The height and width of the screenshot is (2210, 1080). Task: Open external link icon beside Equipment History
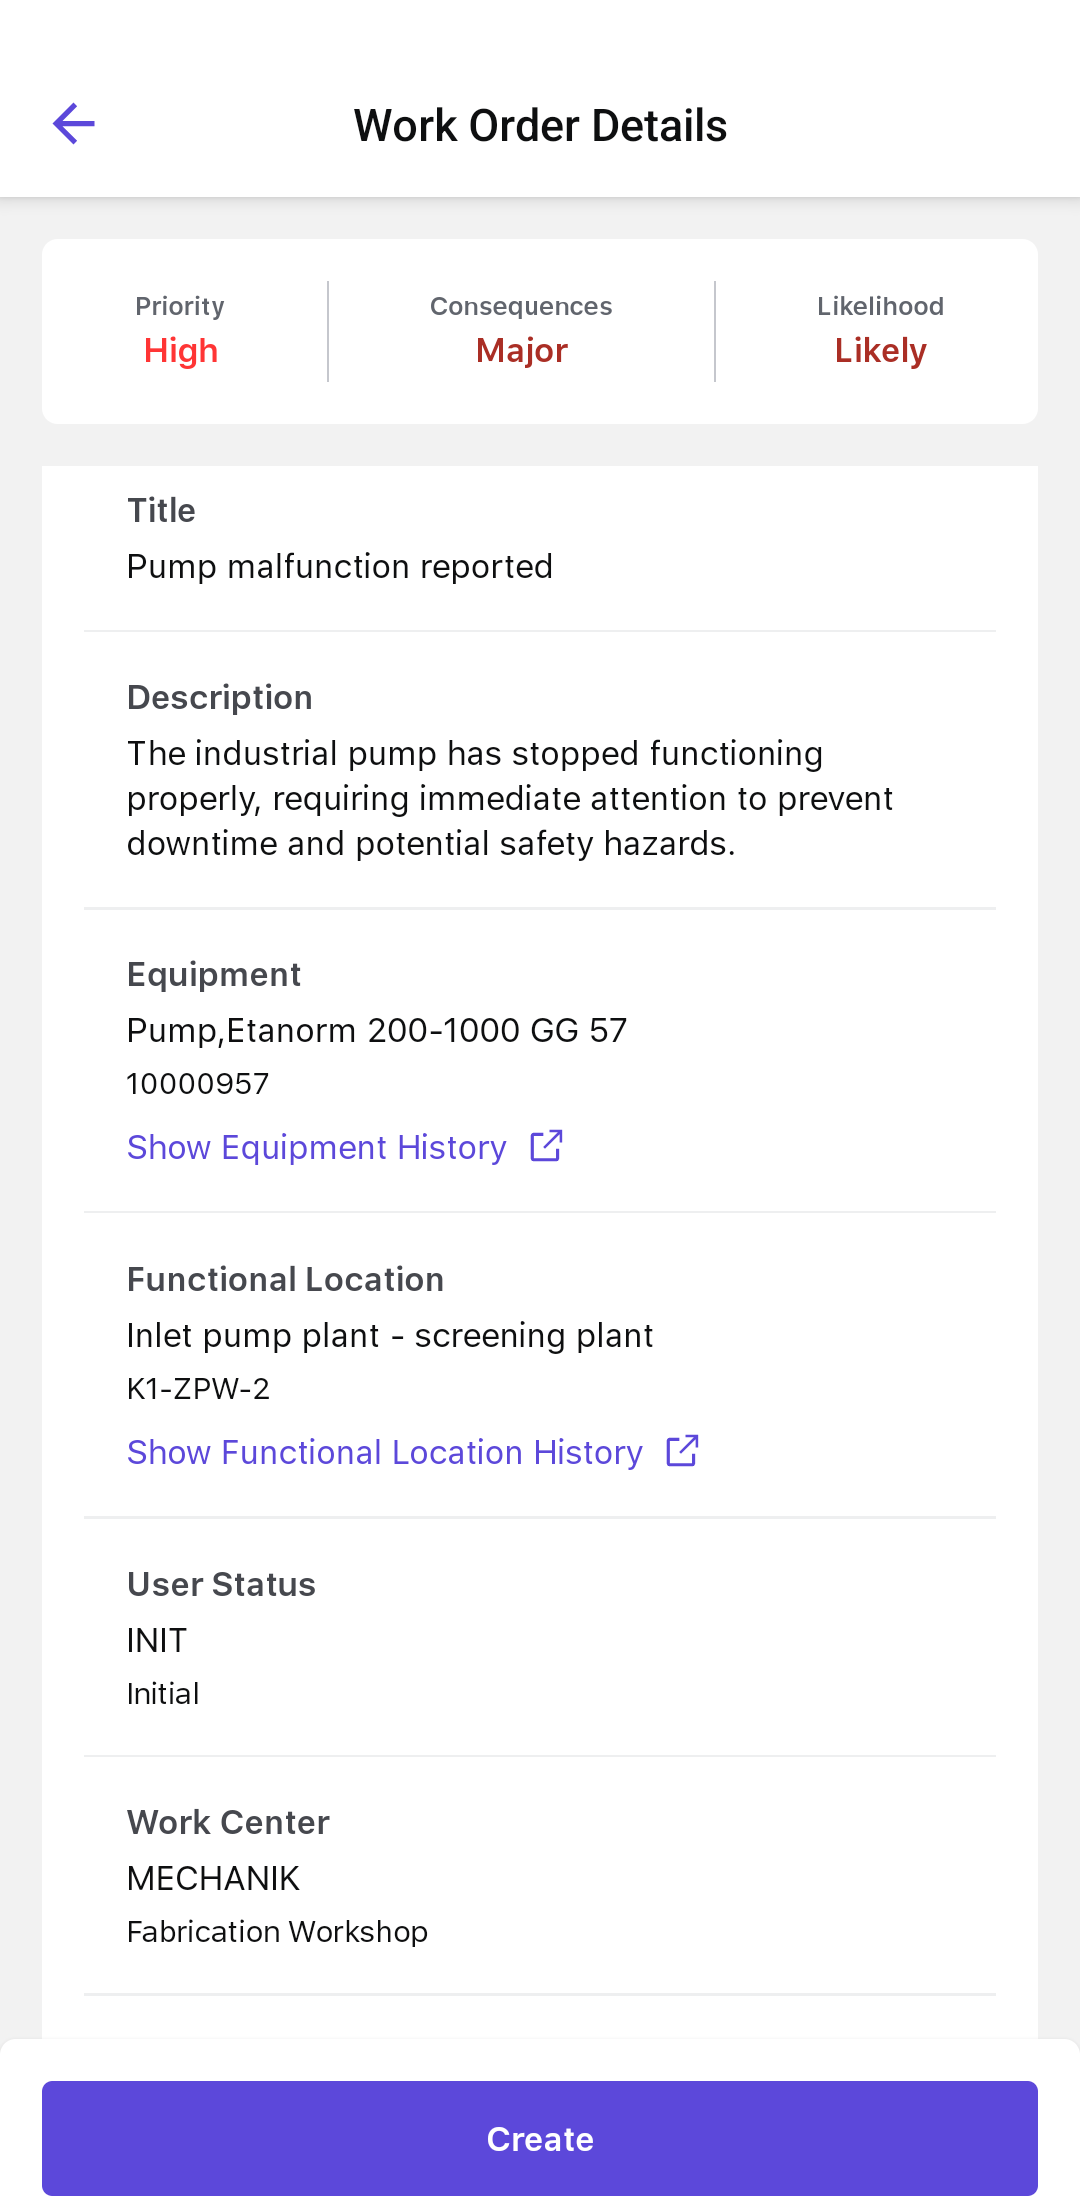click(x=546, y=1146)
